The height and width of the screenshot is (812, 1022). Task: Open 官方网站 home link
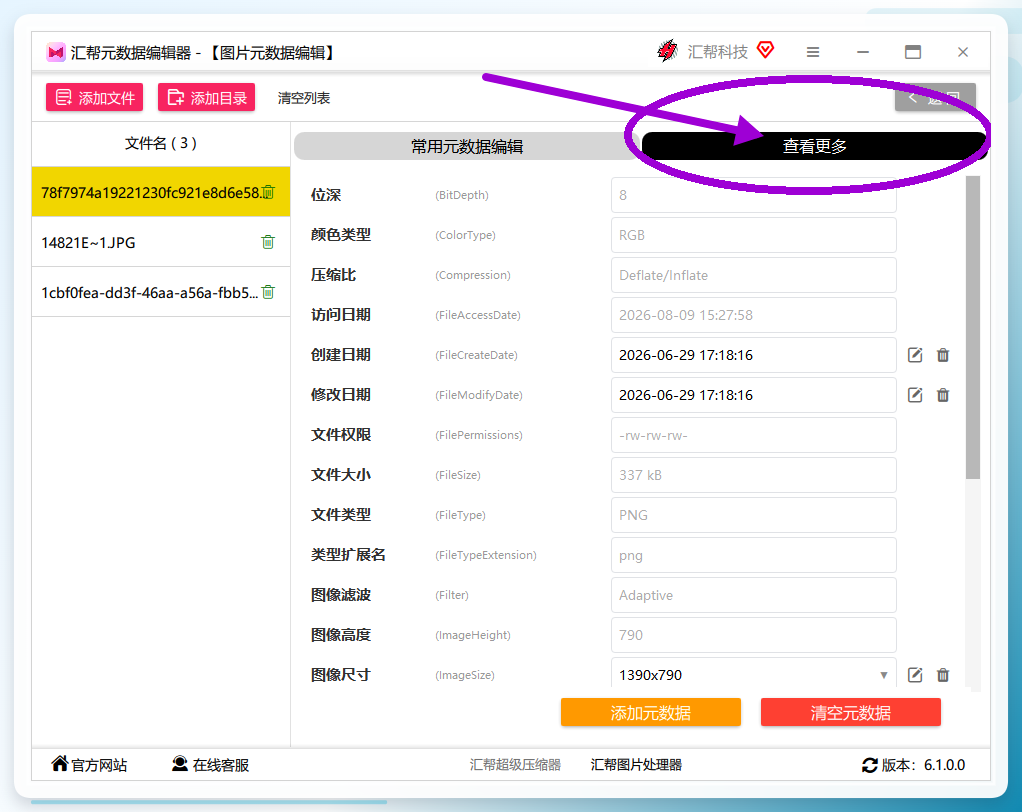(89, 764)
